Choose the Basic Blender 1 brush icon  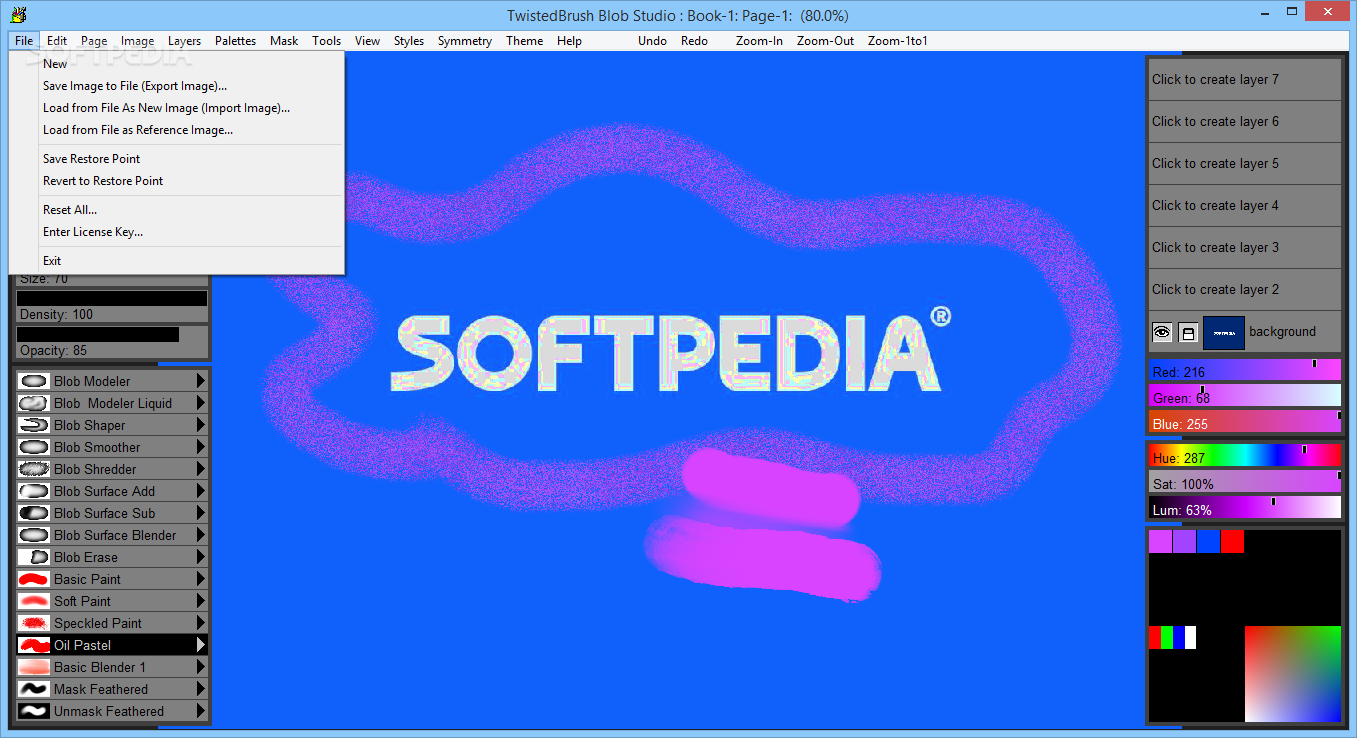(x=34, y=667)
